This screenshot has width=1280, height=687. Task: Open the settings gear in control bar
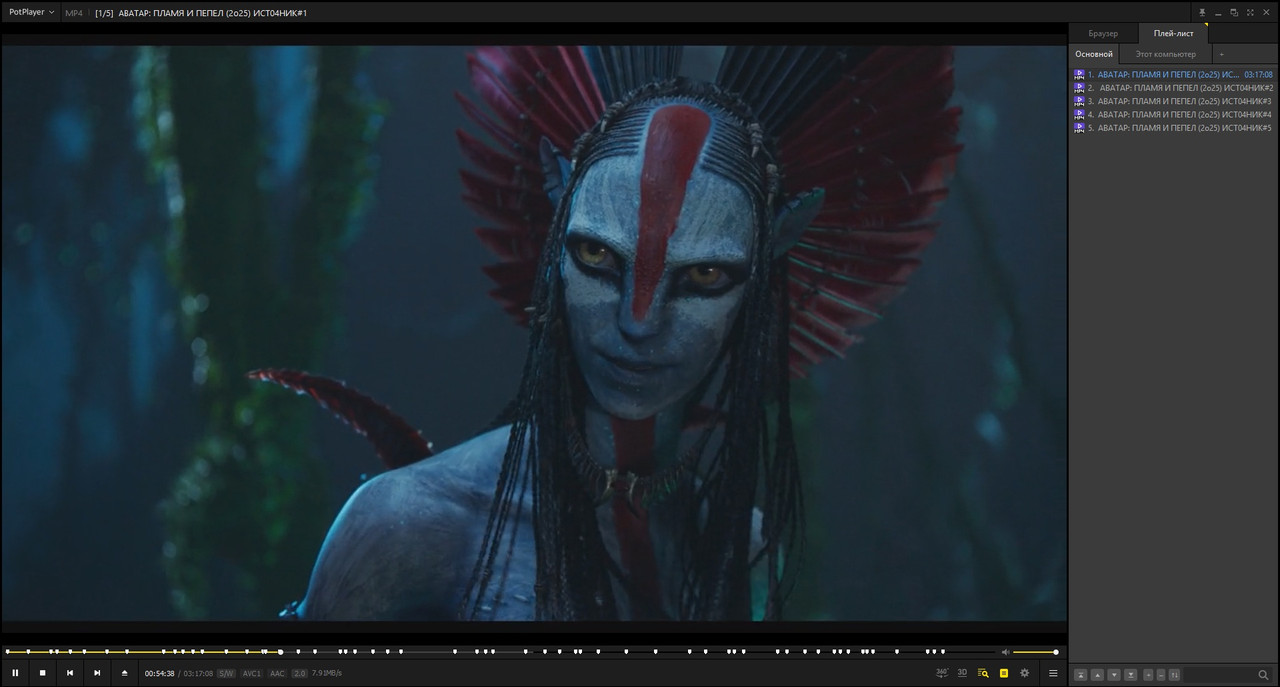[1024, 673]
